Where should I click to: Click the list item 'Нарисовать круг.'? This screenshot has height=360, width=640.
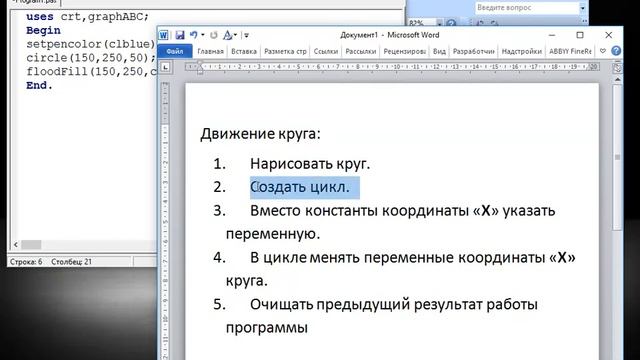[310, 164]
